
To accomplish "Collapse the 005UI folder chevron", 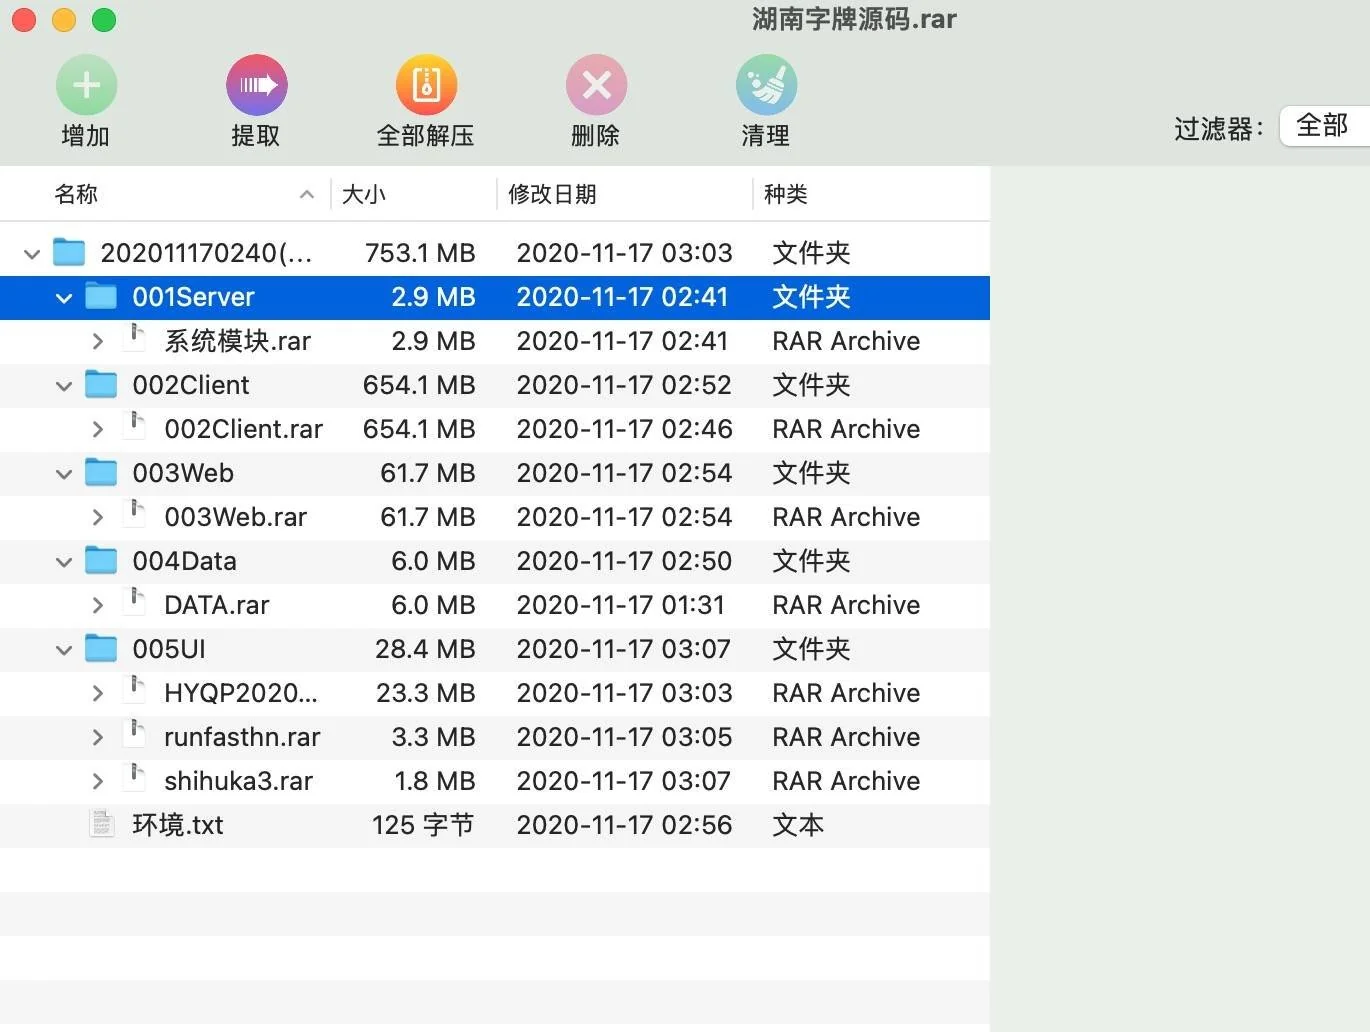I will tap(64, 650).
